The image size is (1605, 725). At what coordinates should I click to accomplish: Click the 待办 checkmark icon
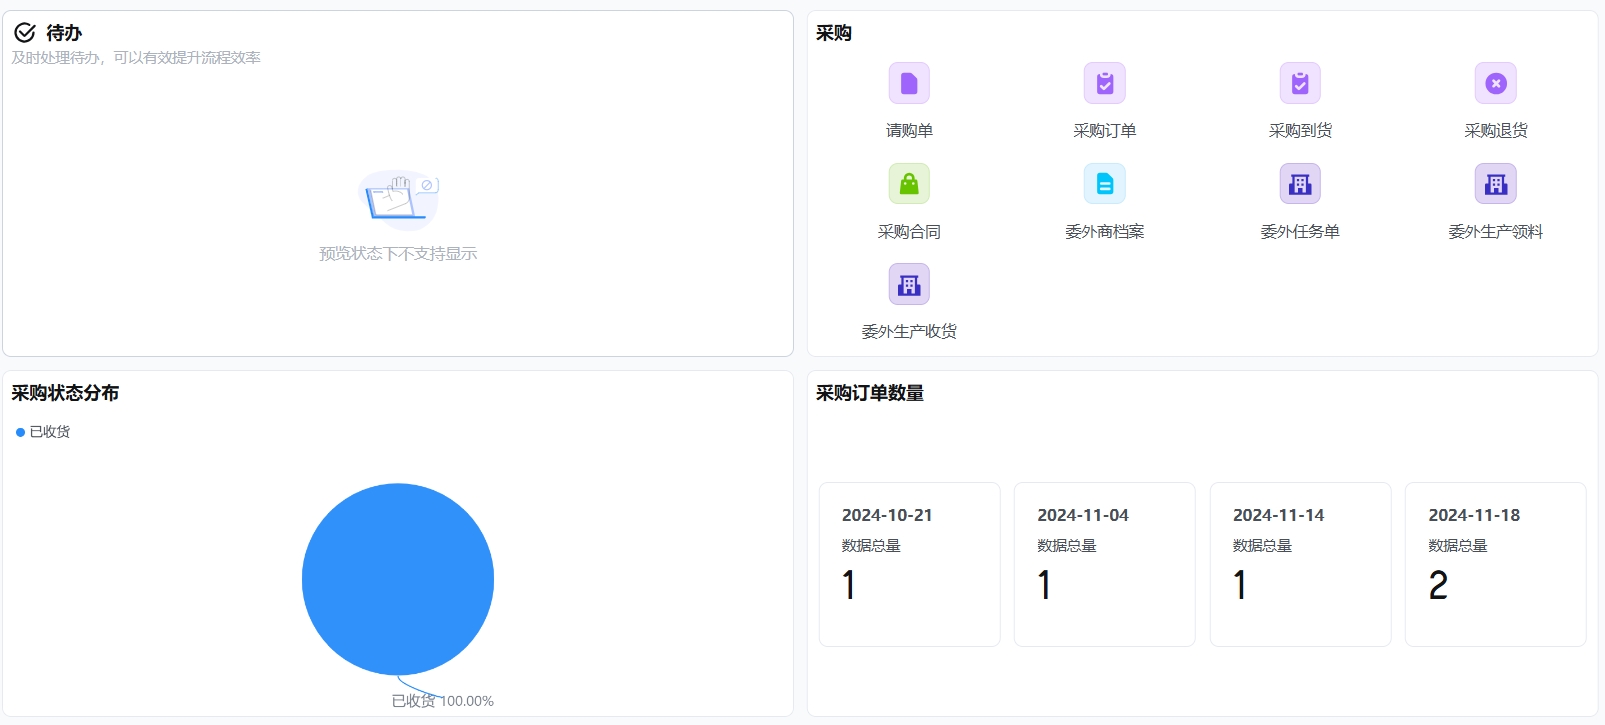[x=25, y=33]
